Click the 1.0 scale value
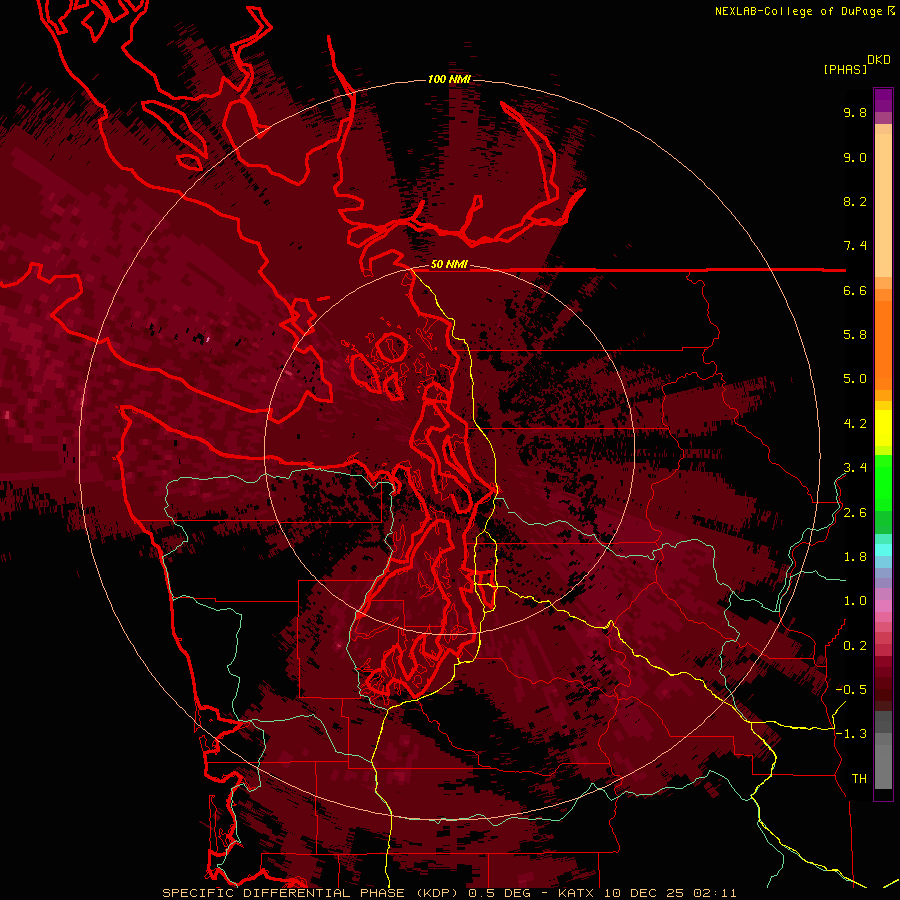Screen dimensions: 900x900 click(x=855, y=601)
